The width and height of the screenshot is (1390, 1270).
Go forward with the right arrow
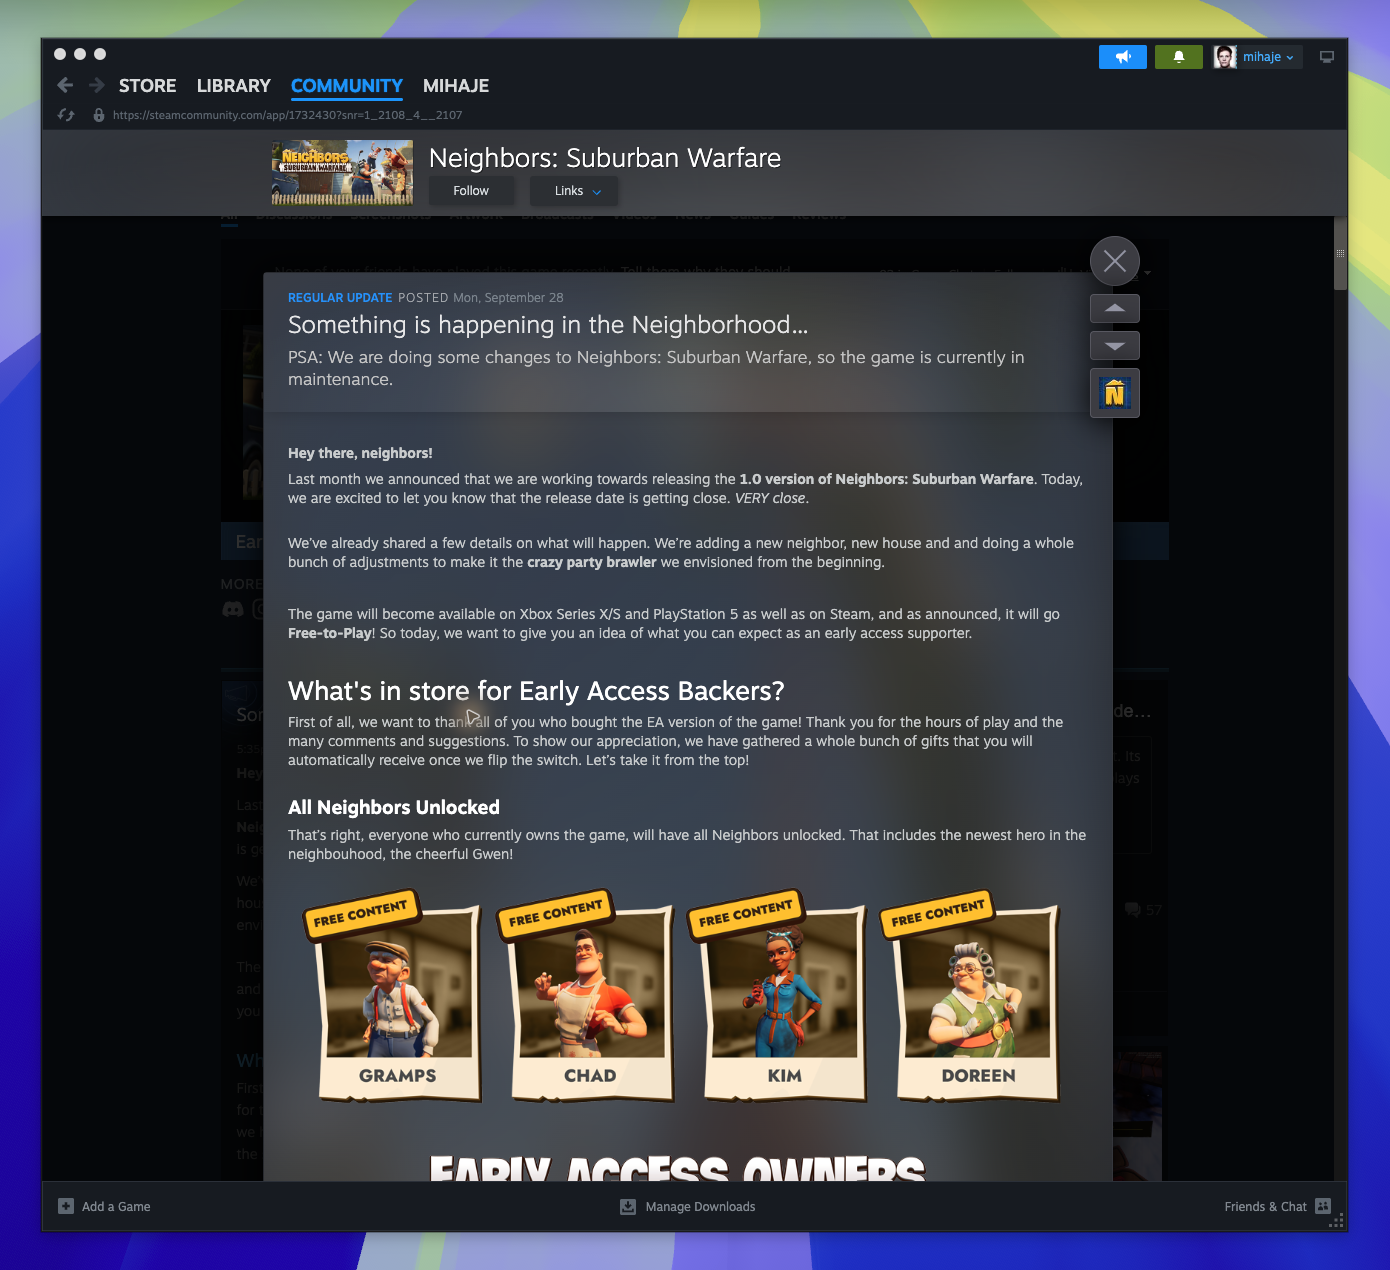pos(96,85)
